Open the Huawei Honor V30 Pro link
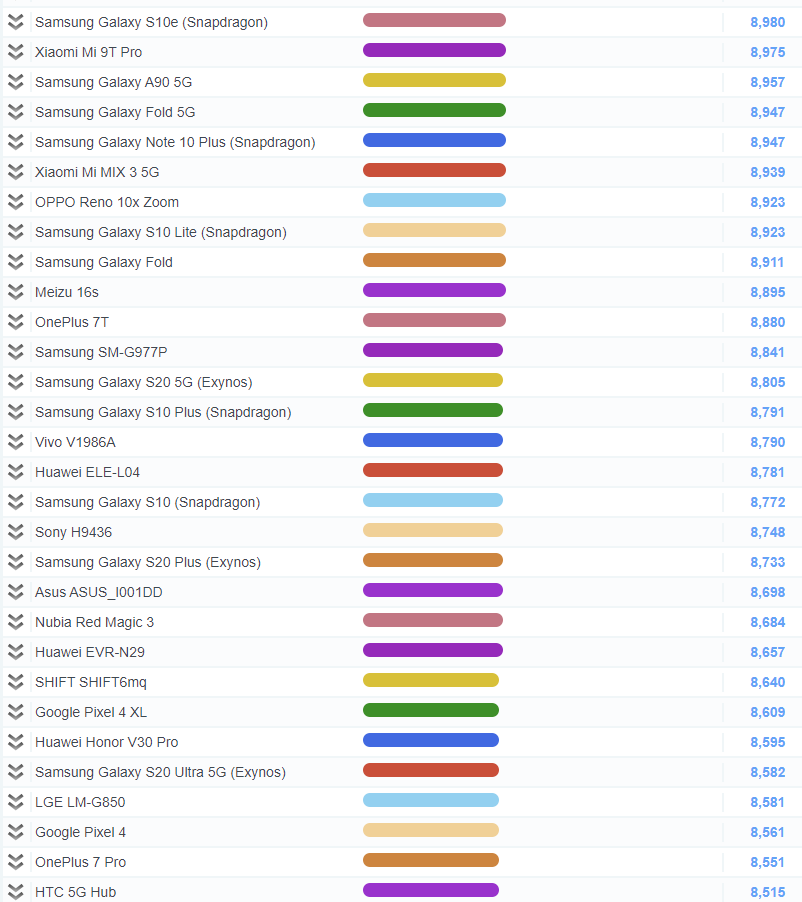Screen dimensions: 802x902 pos(106,742)
